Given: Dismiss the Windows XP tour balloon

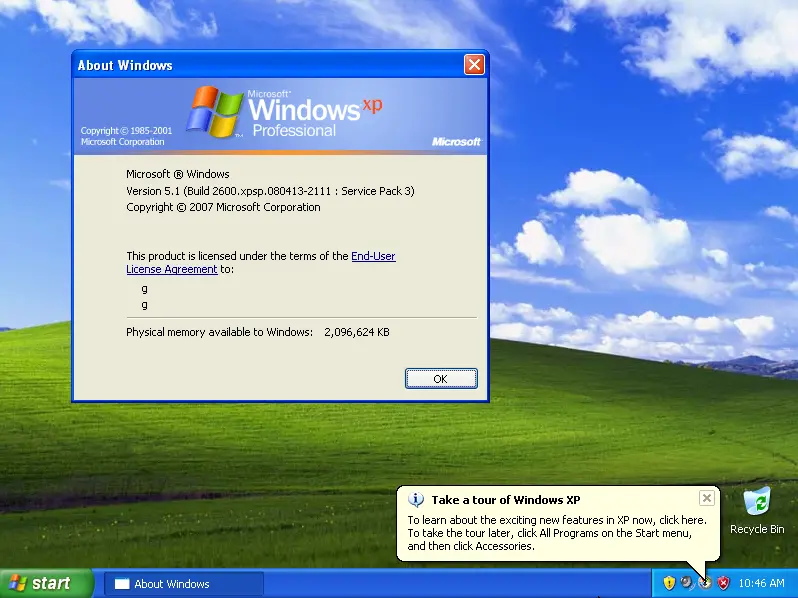Looking at the screenshot, I should click(706, 498).
